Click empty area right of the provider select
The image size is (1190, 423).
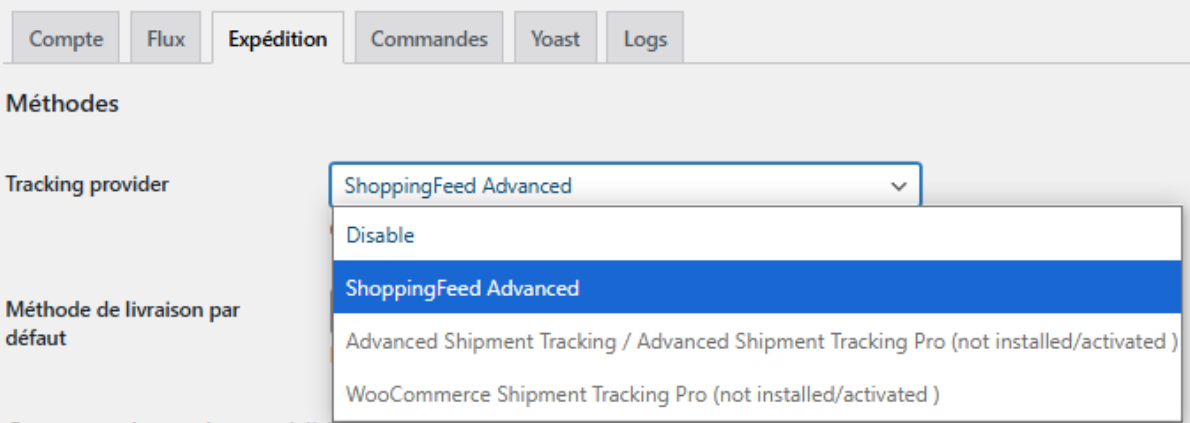(1055, 184)
